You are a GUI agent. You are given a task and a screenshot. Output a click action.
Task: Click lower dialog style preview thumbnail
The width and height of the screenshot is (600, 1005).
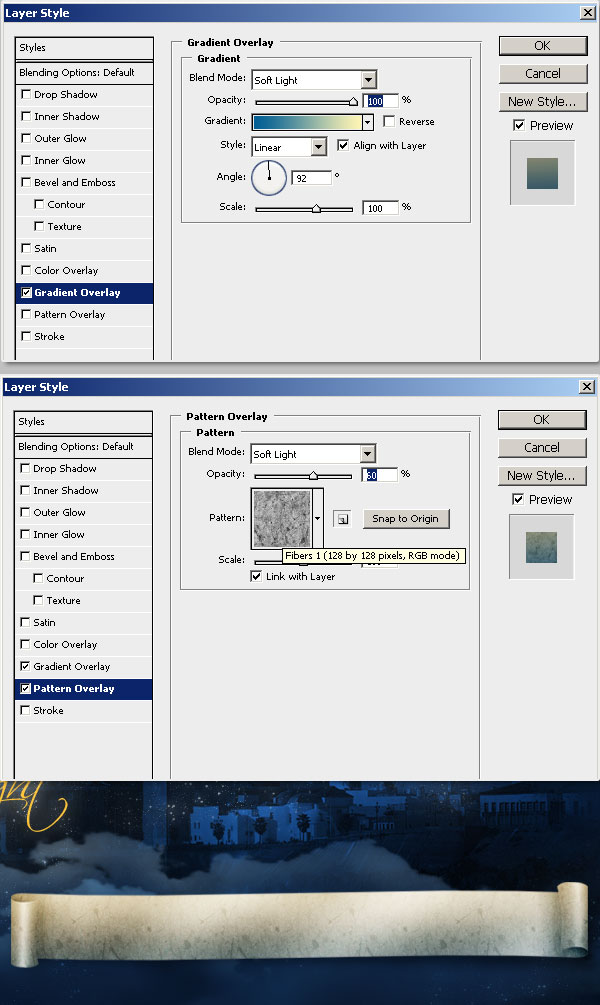tap(542, 547)
